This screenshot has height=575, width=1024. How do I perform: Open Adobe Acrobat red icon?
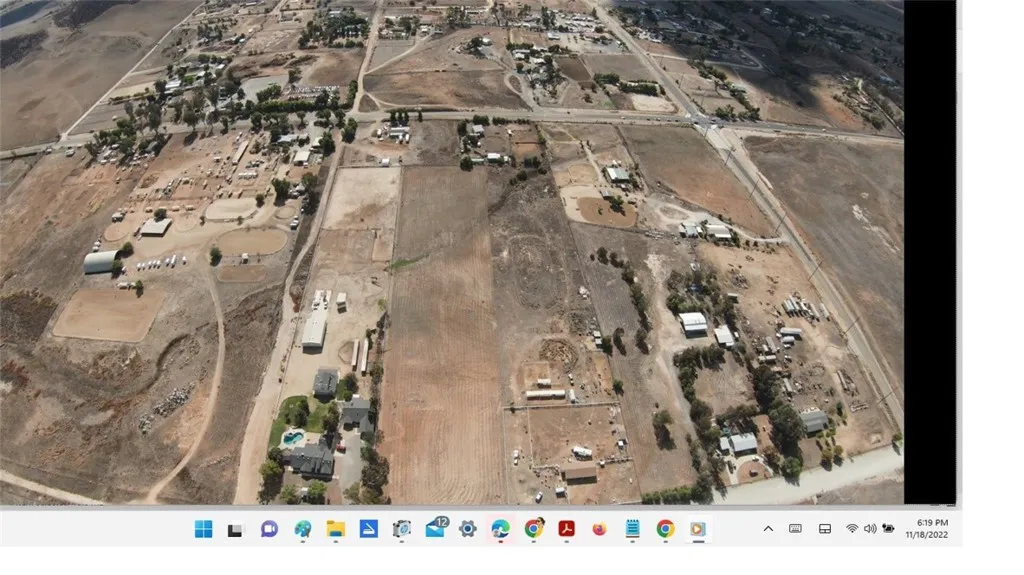566,529
